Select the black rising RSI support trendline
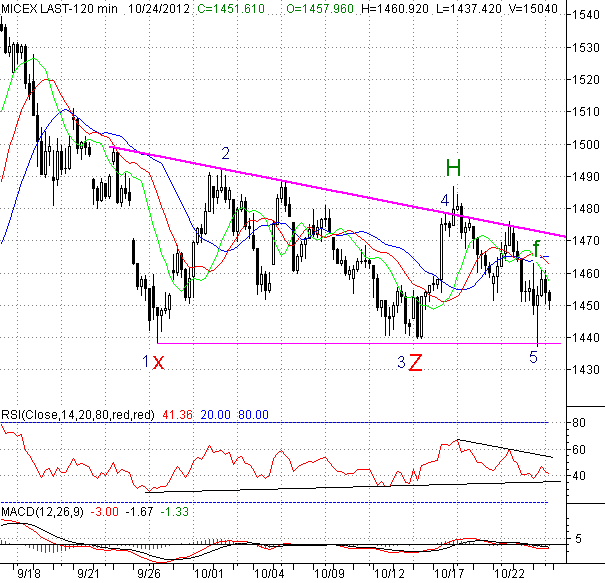 pyautogui.click(x=353, y=487)
